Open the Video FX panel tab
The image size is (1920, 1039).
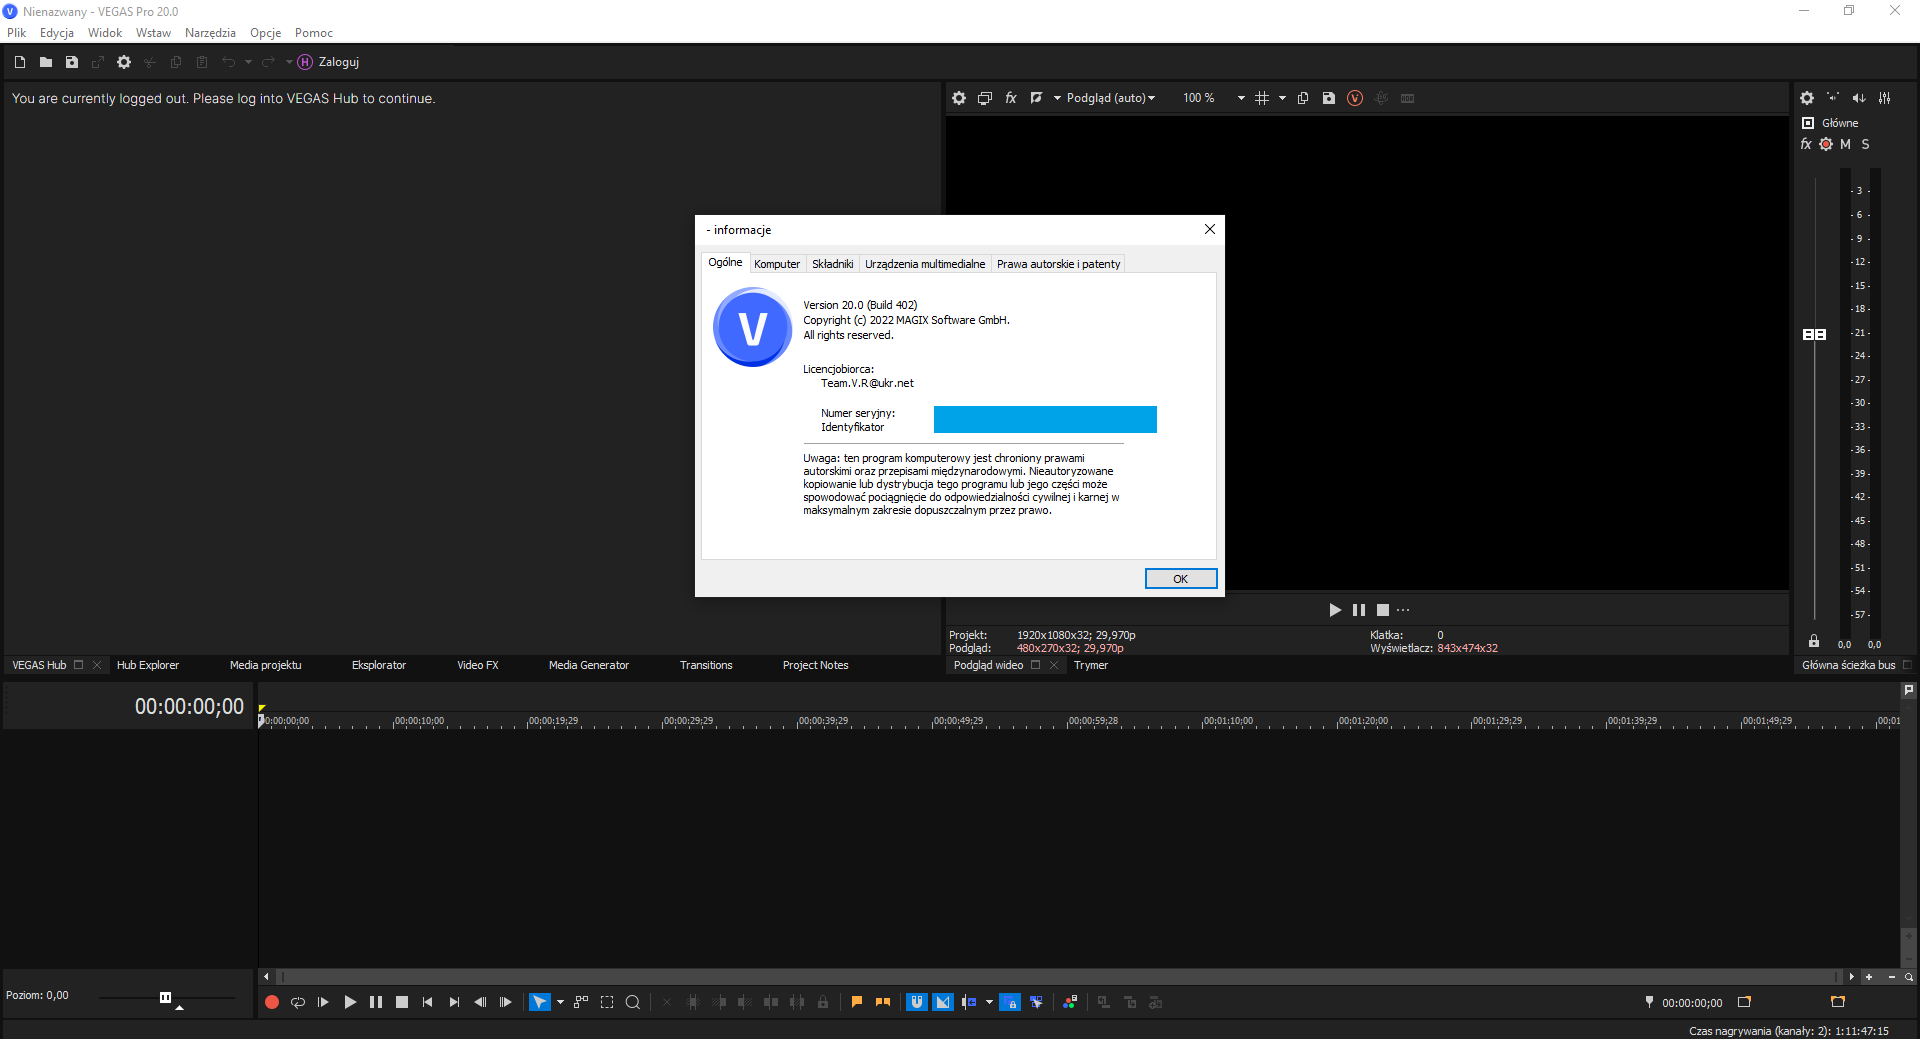point(478,665)
